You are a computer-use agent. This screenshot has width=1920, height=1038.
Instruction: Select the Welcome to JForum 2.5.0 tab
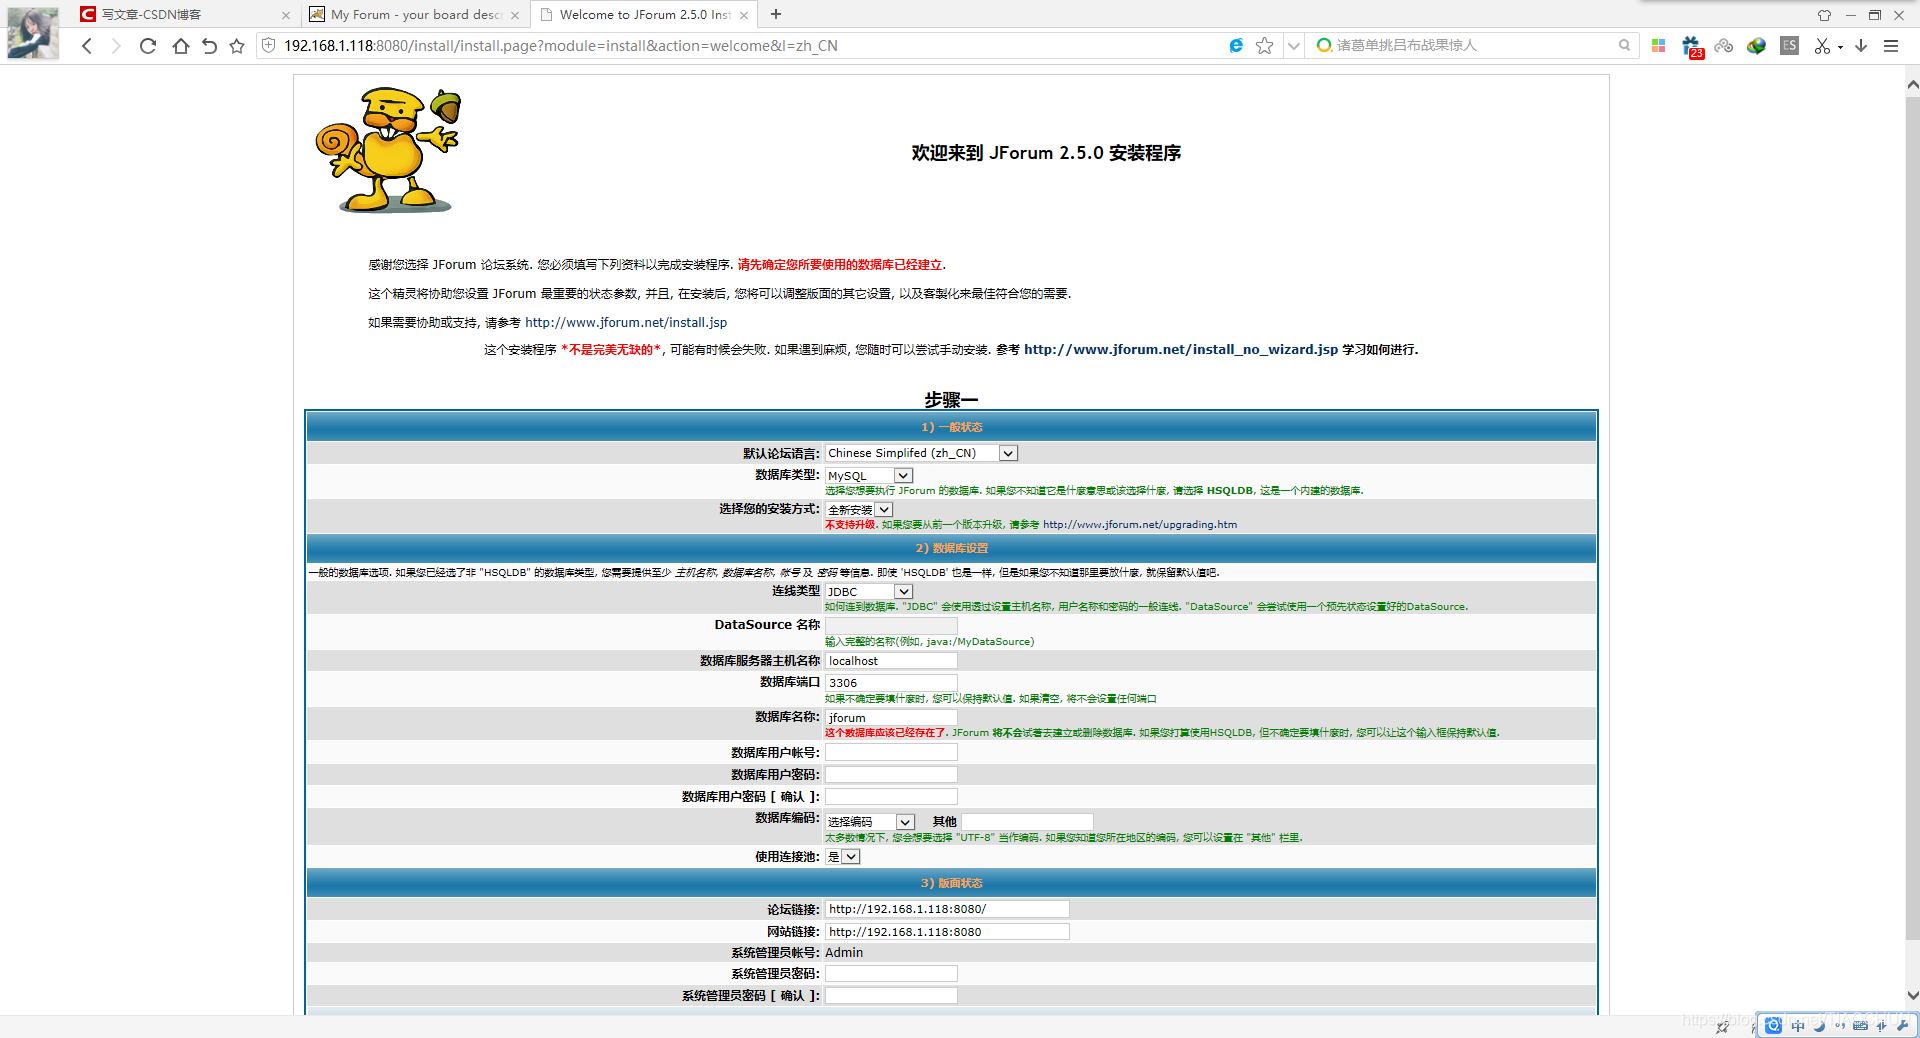643,15
